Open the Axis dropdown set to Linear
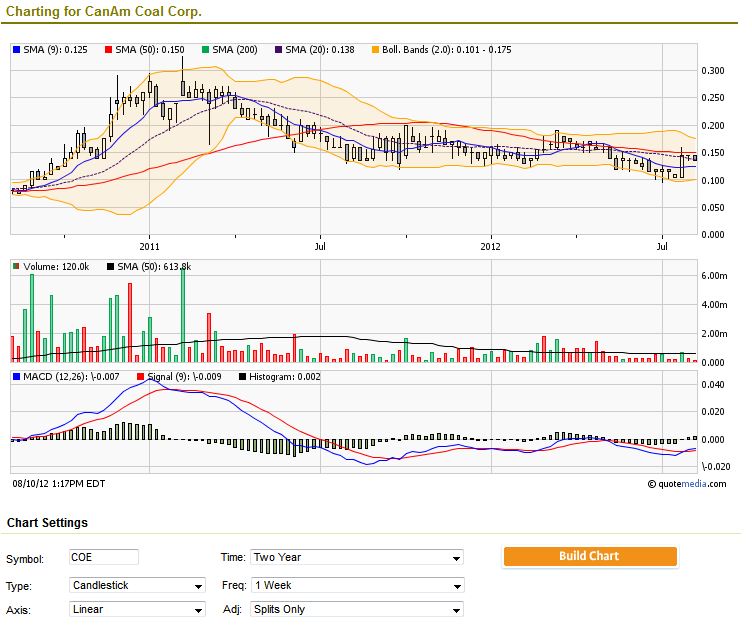 (137, 609)
